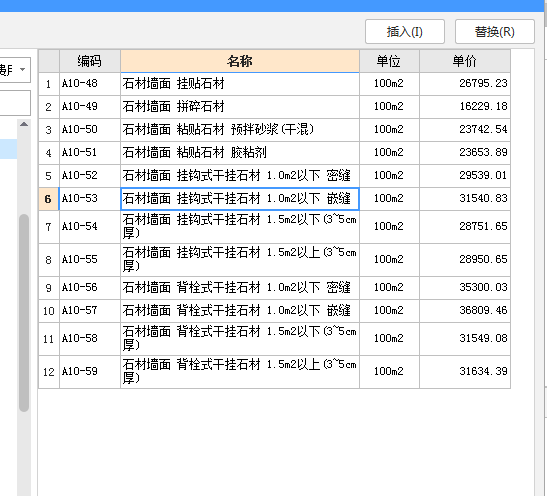Select code cell A10-56
Screen dimensions: 547x496
click(x=90, y=288)
